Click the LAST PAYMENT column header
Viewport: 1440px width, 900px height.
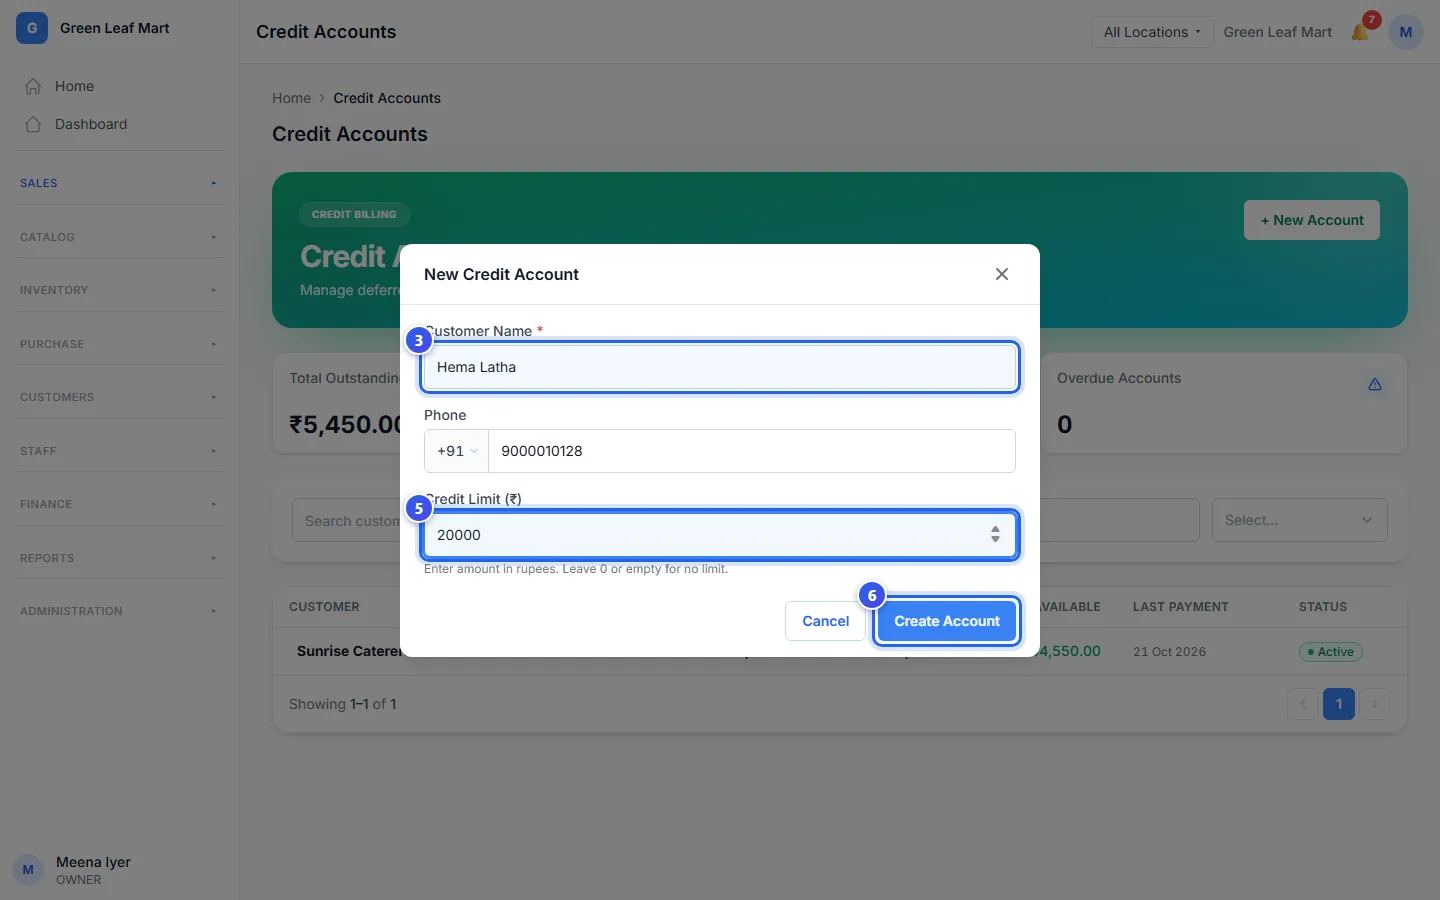(x=1180, y=607)
